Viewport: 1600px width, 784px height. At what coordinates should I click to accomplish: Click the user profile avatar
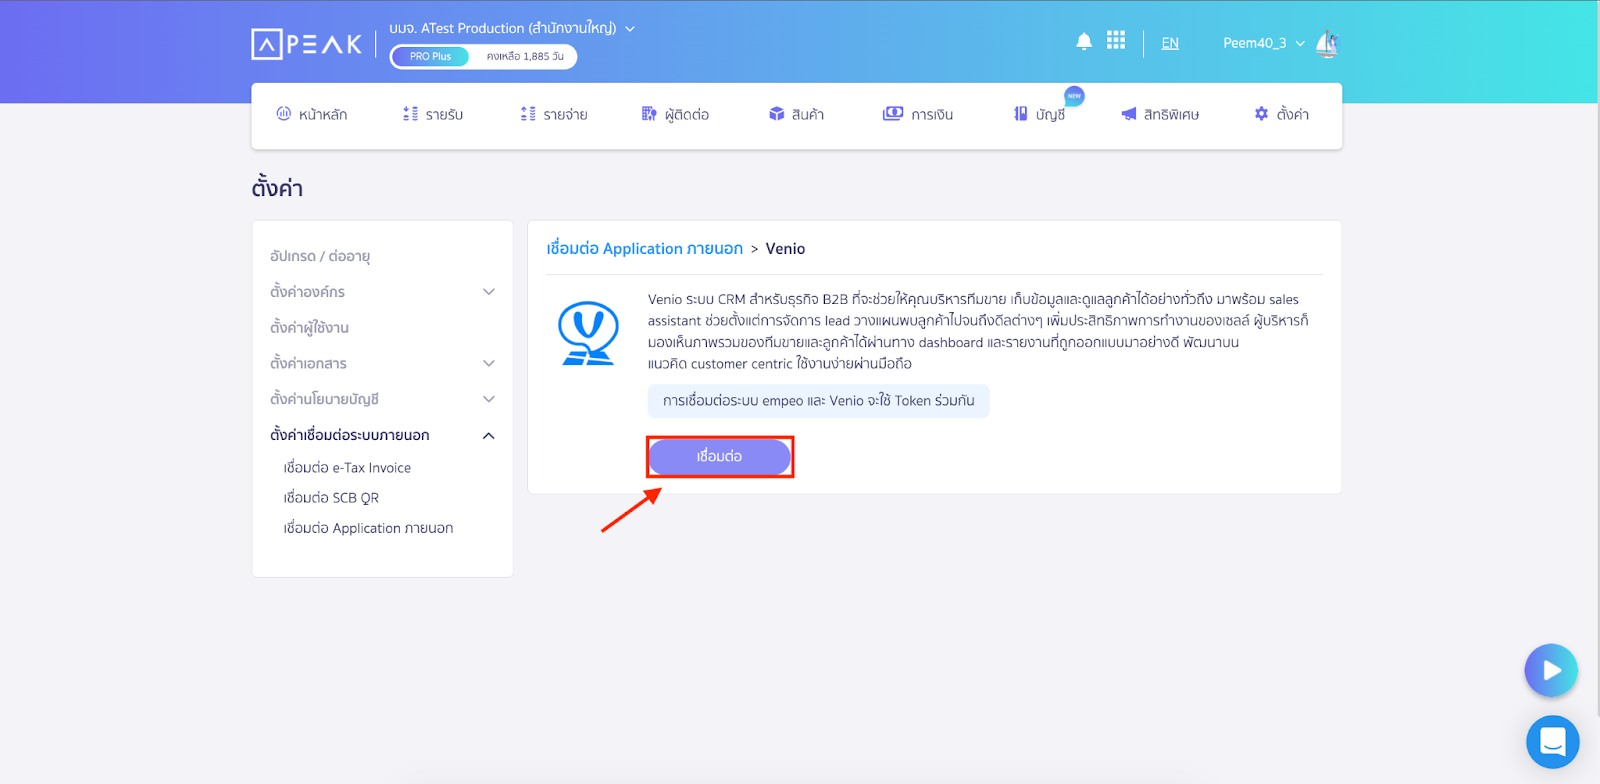tap(1327, 44)
